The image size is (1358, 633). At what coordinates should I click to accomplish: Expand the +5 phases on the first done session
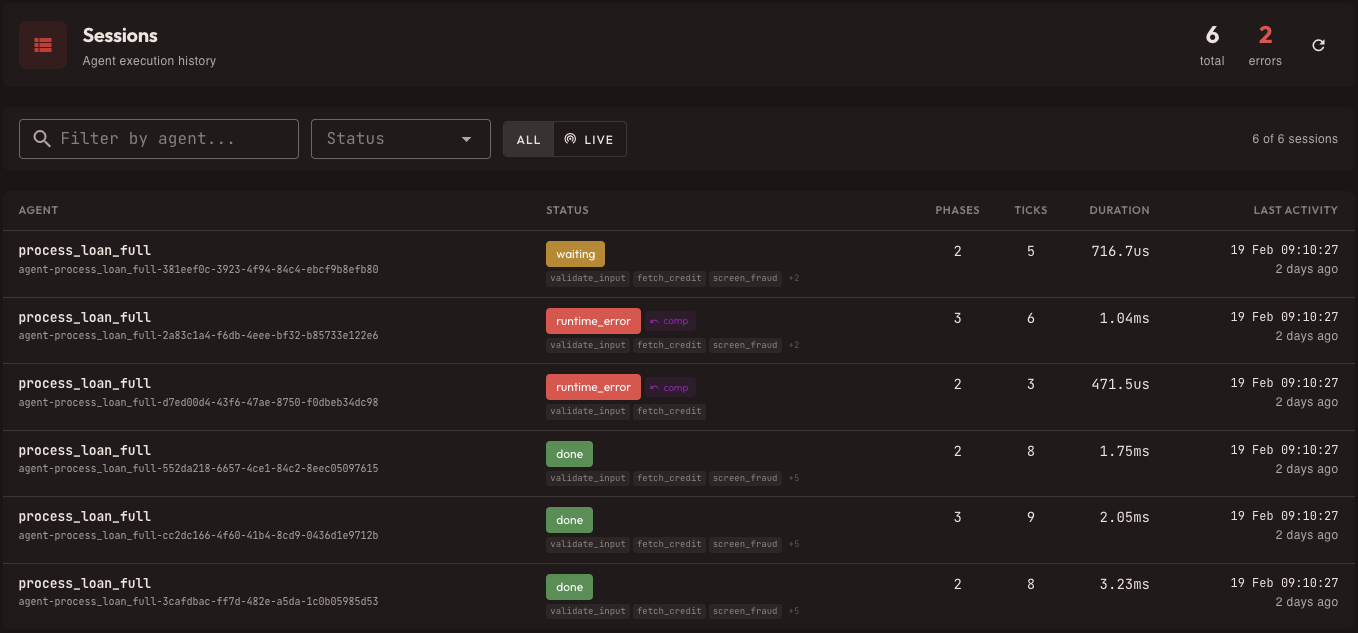tap(793, 478)
